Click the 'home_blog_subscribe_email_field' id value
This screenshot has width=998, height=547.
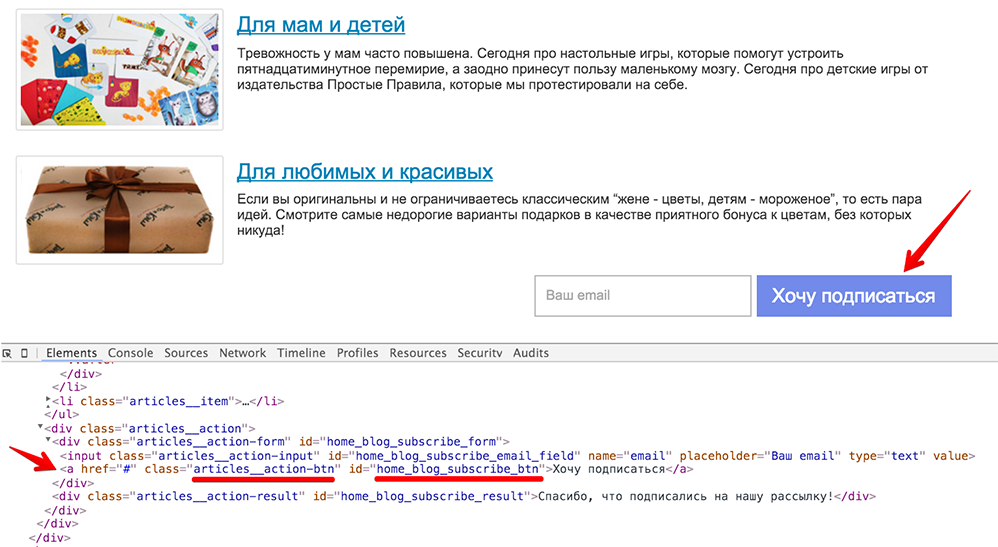(465, 456)
